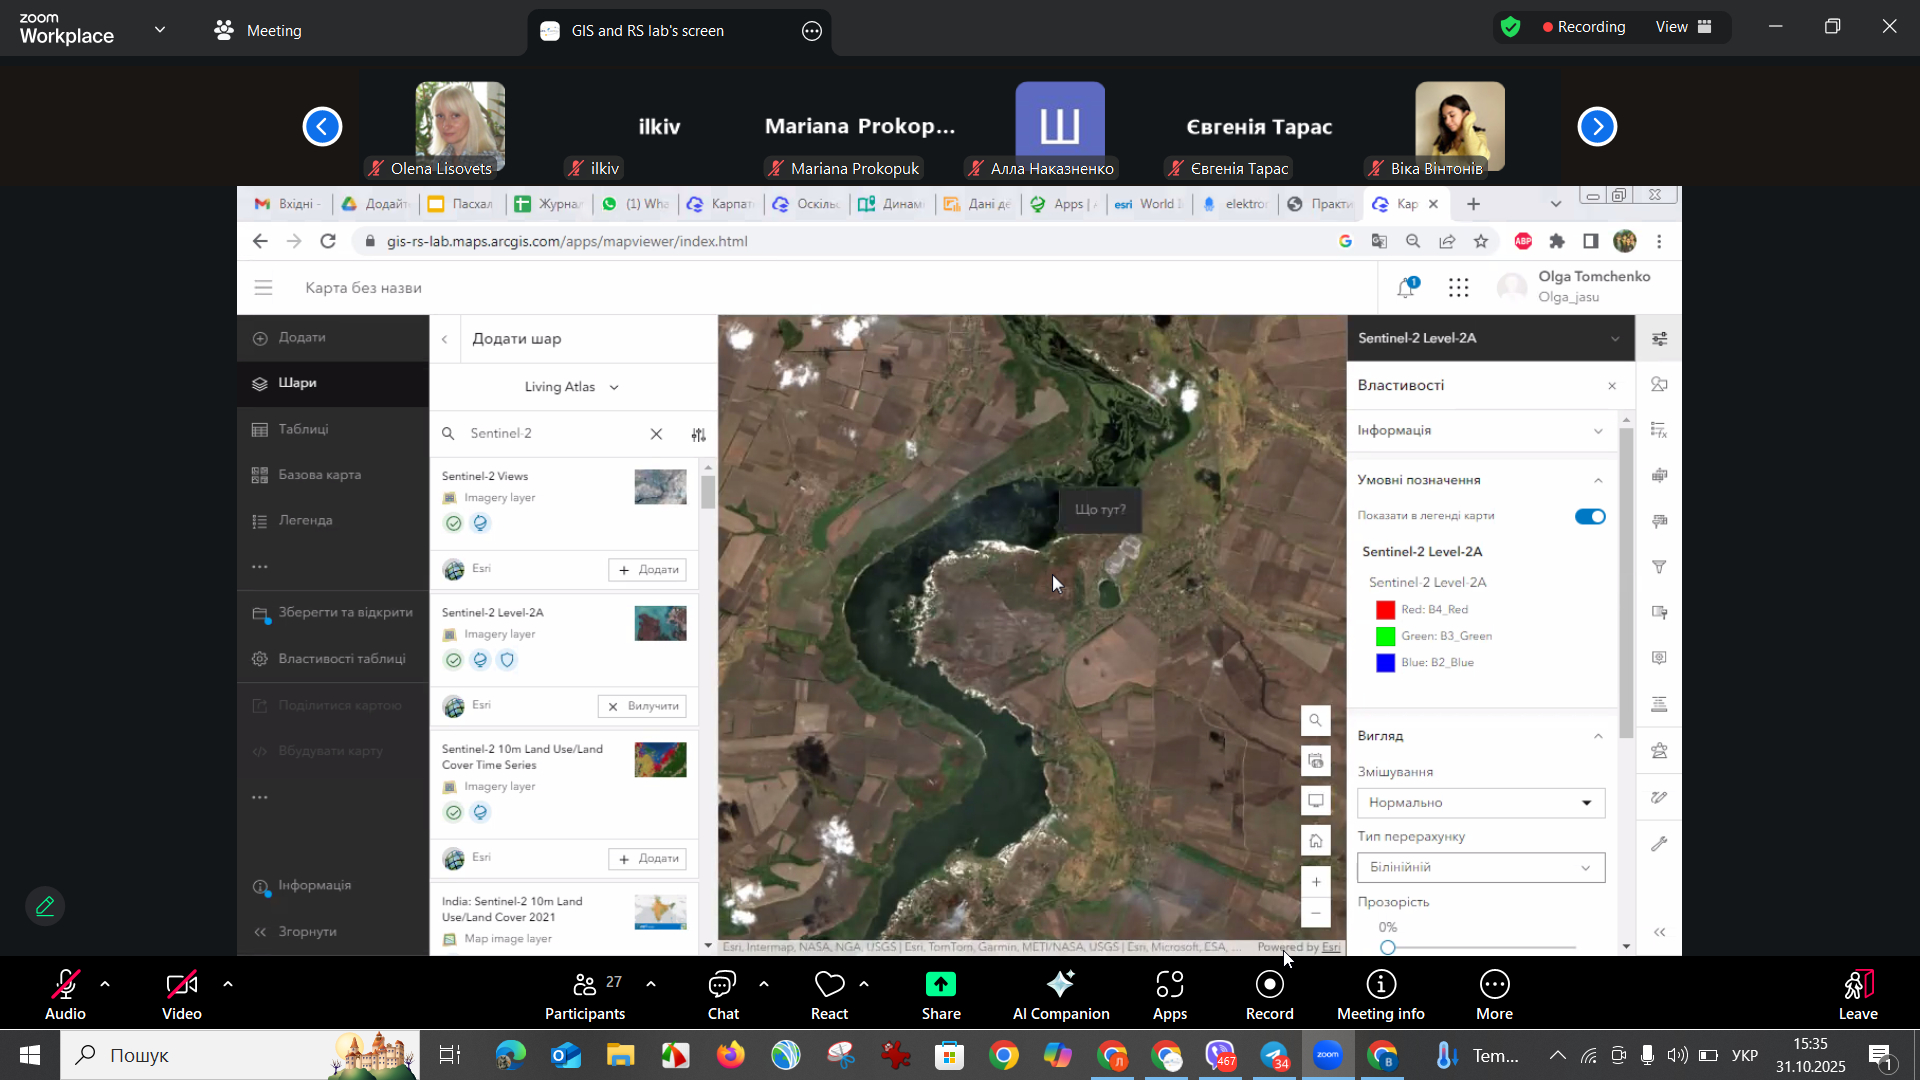Expand the Інформація section
This screenshot has height=1080, width=1920.
pos(1480,431)
